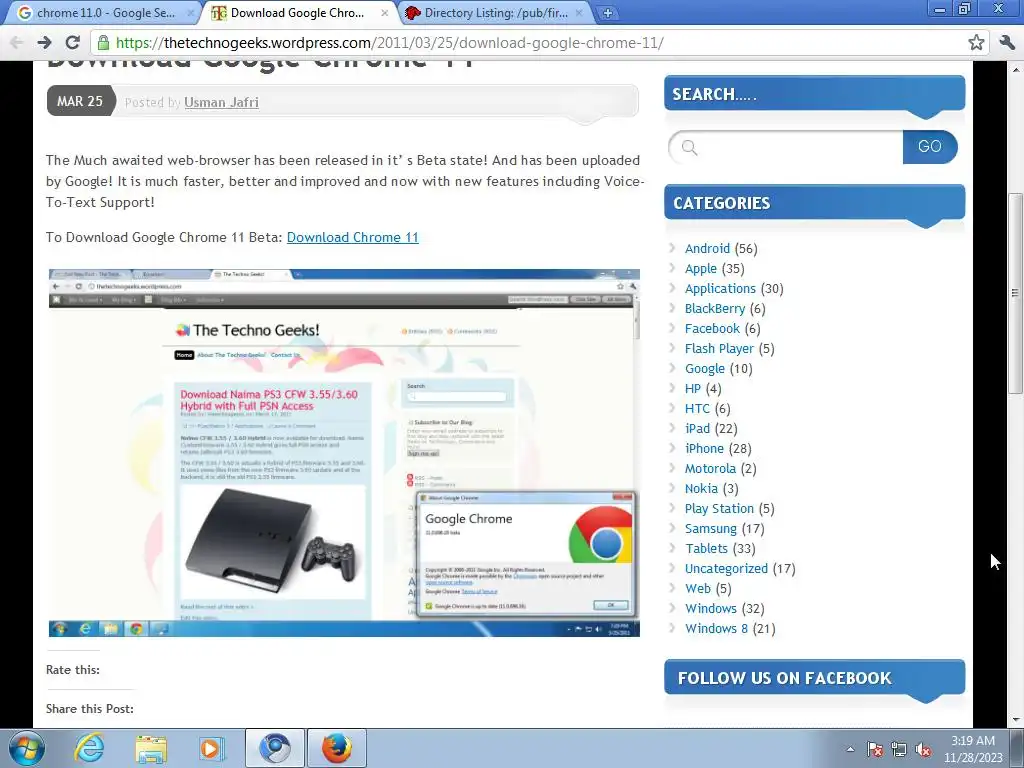The height and width of the screenshot is (768, 1024).
Task: Open the Chrome 11 screenshot image
Action: [344, 453]
